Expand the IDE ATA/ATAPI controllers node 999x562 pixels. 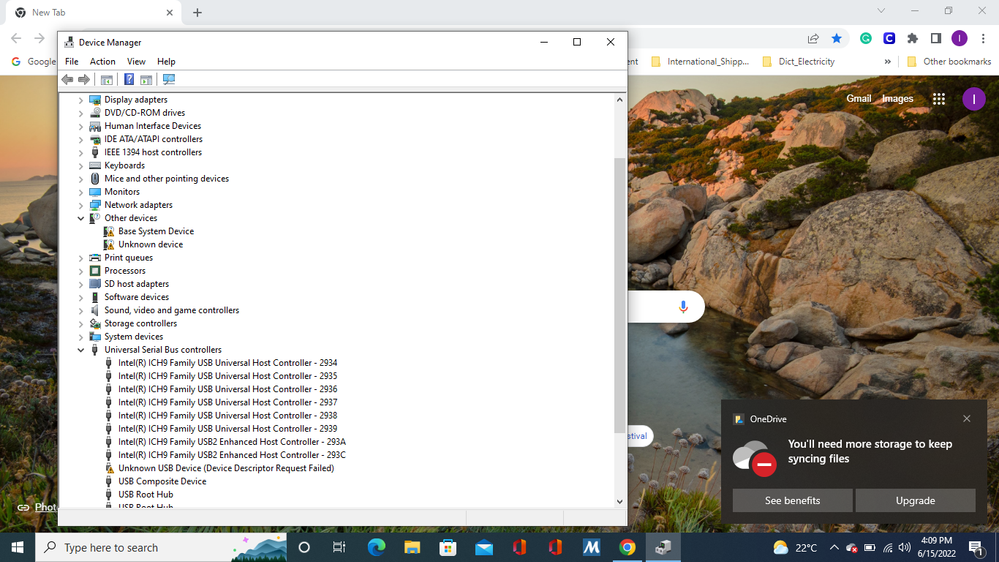click(x=80, y=140)
